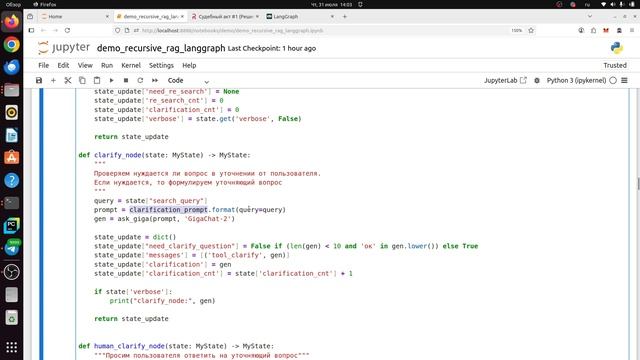Go back in browser history

coord(43,30)
